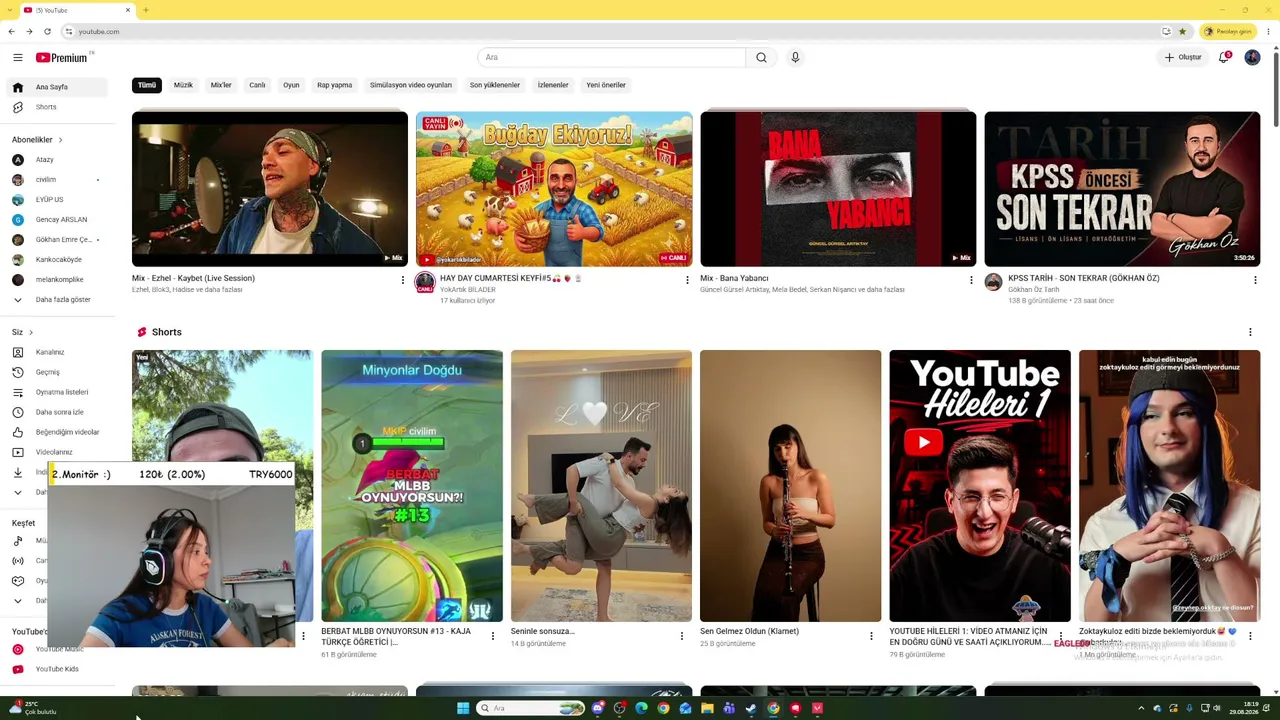The width and height of the screenshot is (1280, 720).
Task: Select the İzlenenler chip
Action: pyautogui.click(x=553, y=85)
